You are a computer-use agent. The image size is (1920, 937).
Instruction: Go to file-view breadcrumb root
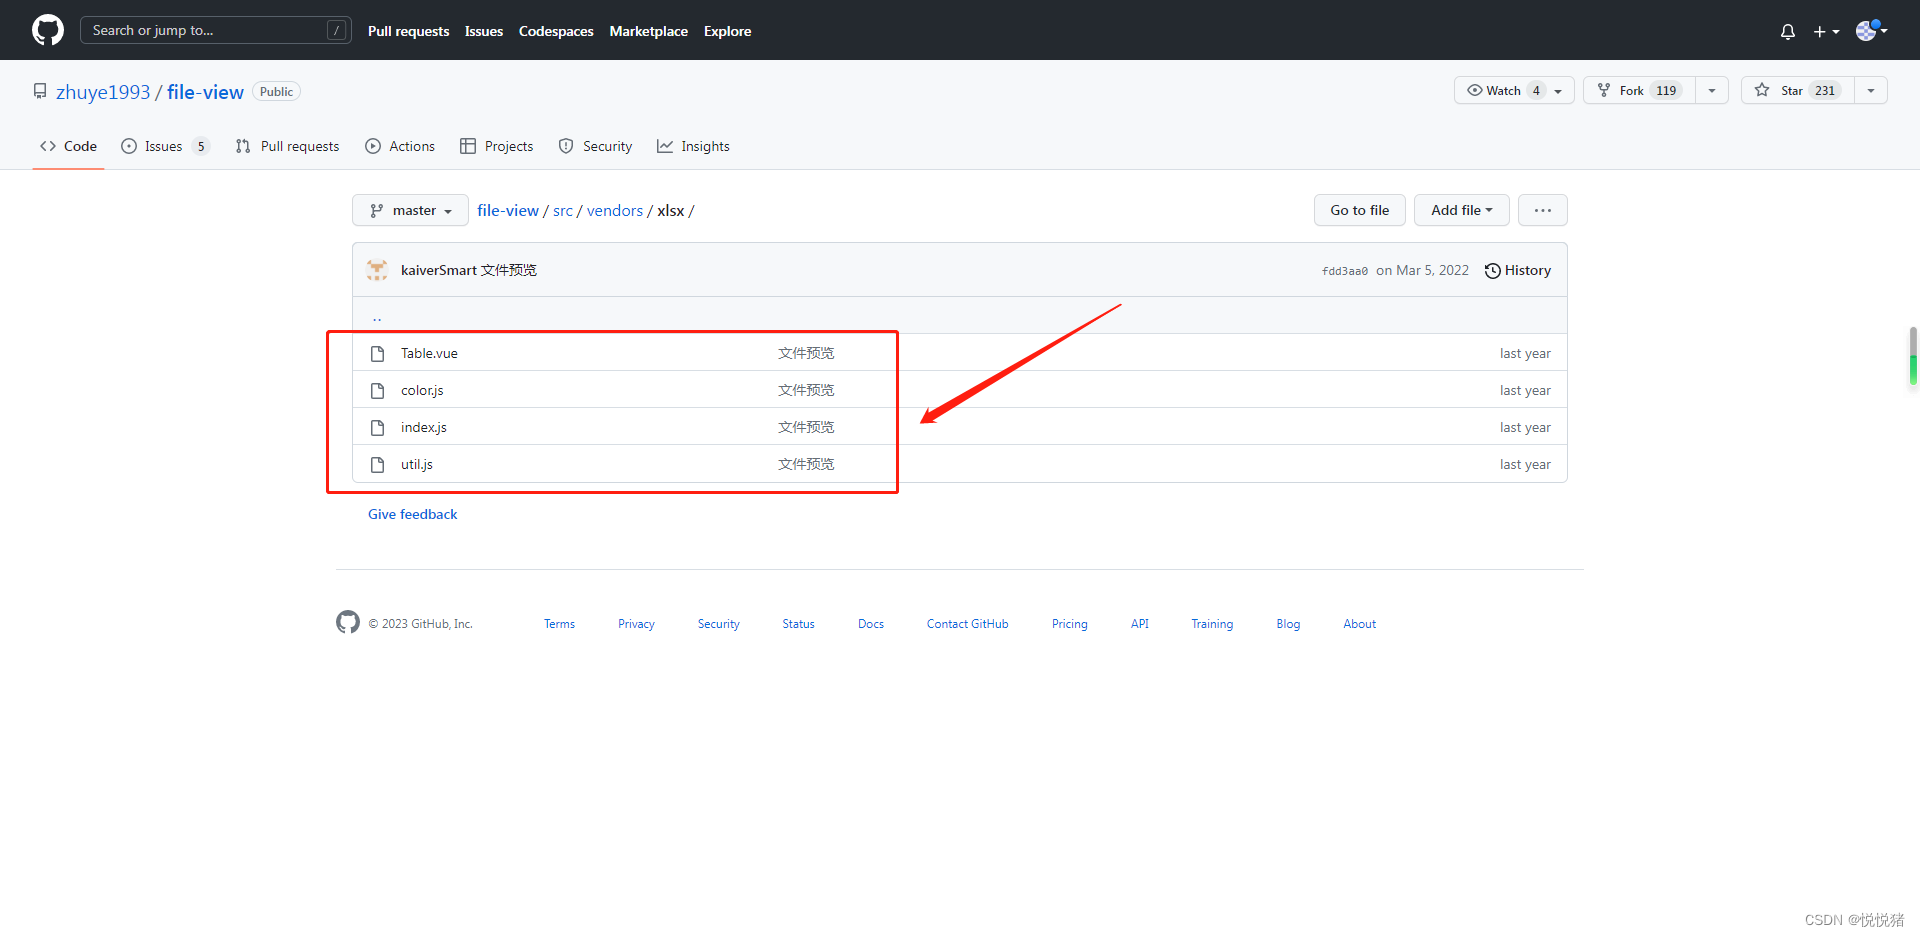(508, 210)
